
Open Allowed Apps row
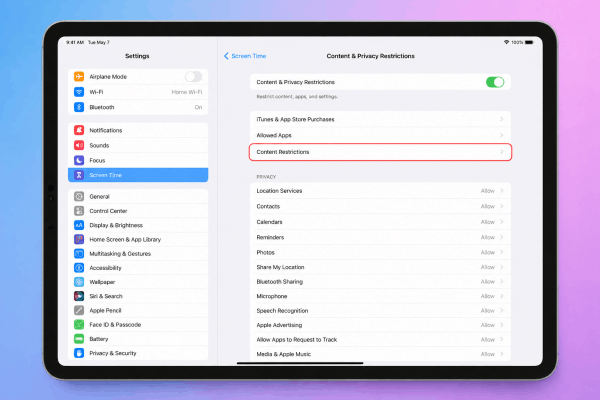click(380, 135)
